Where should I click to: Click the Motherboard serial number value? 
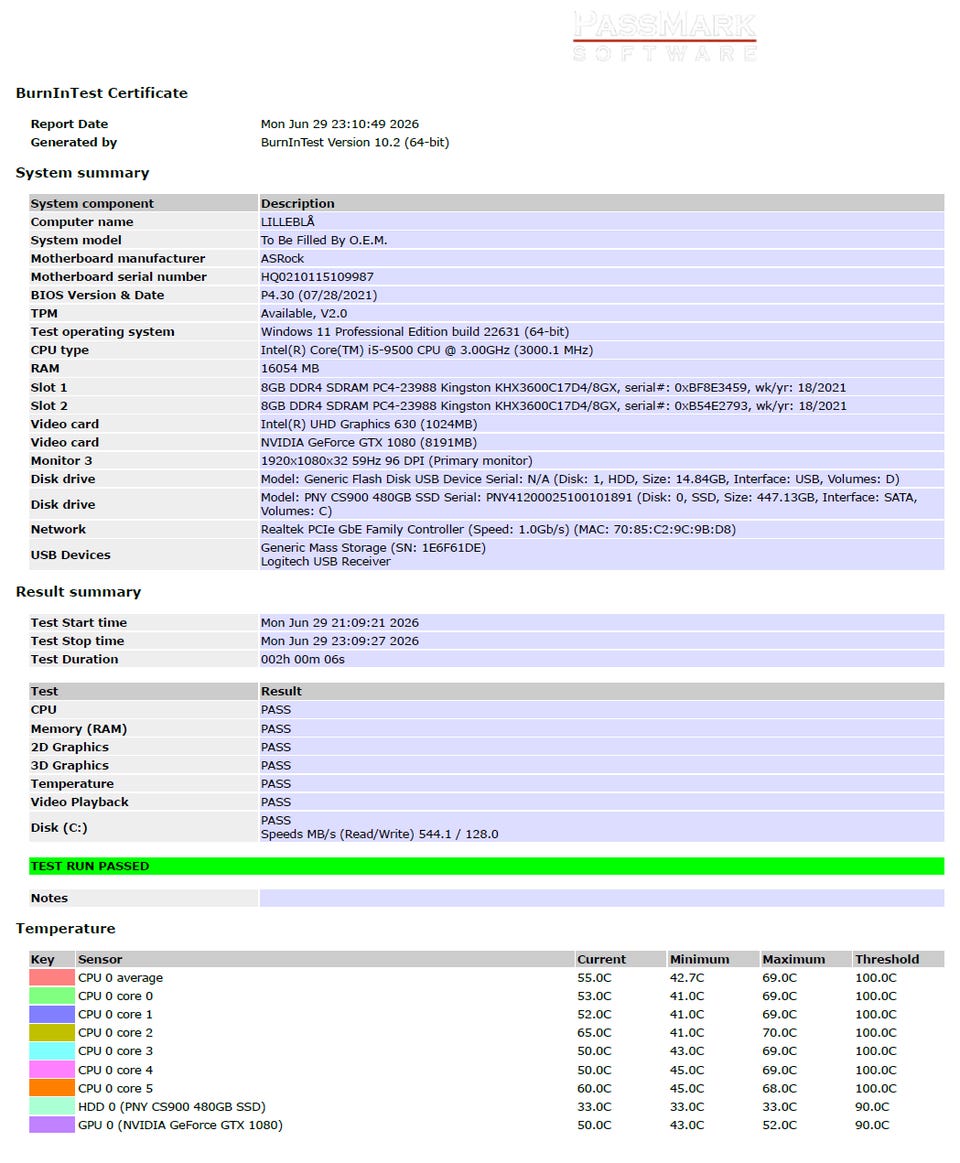point(317,277)
